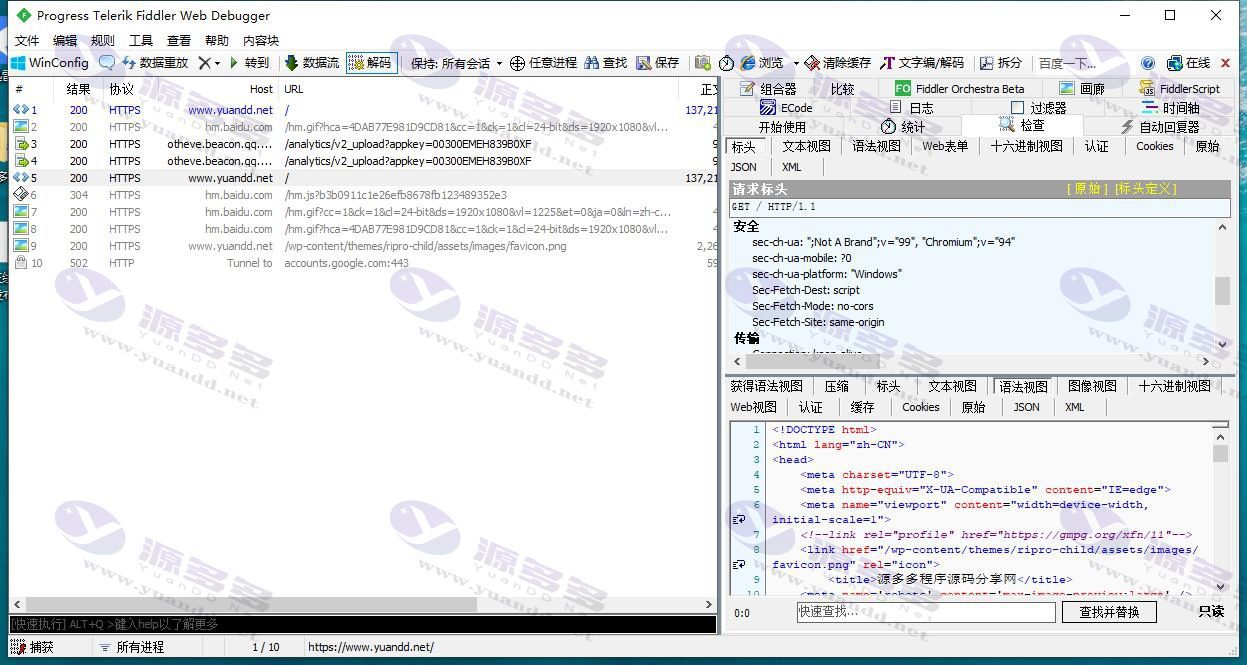Click the 查找 binoculars find button

coord(606,62)
